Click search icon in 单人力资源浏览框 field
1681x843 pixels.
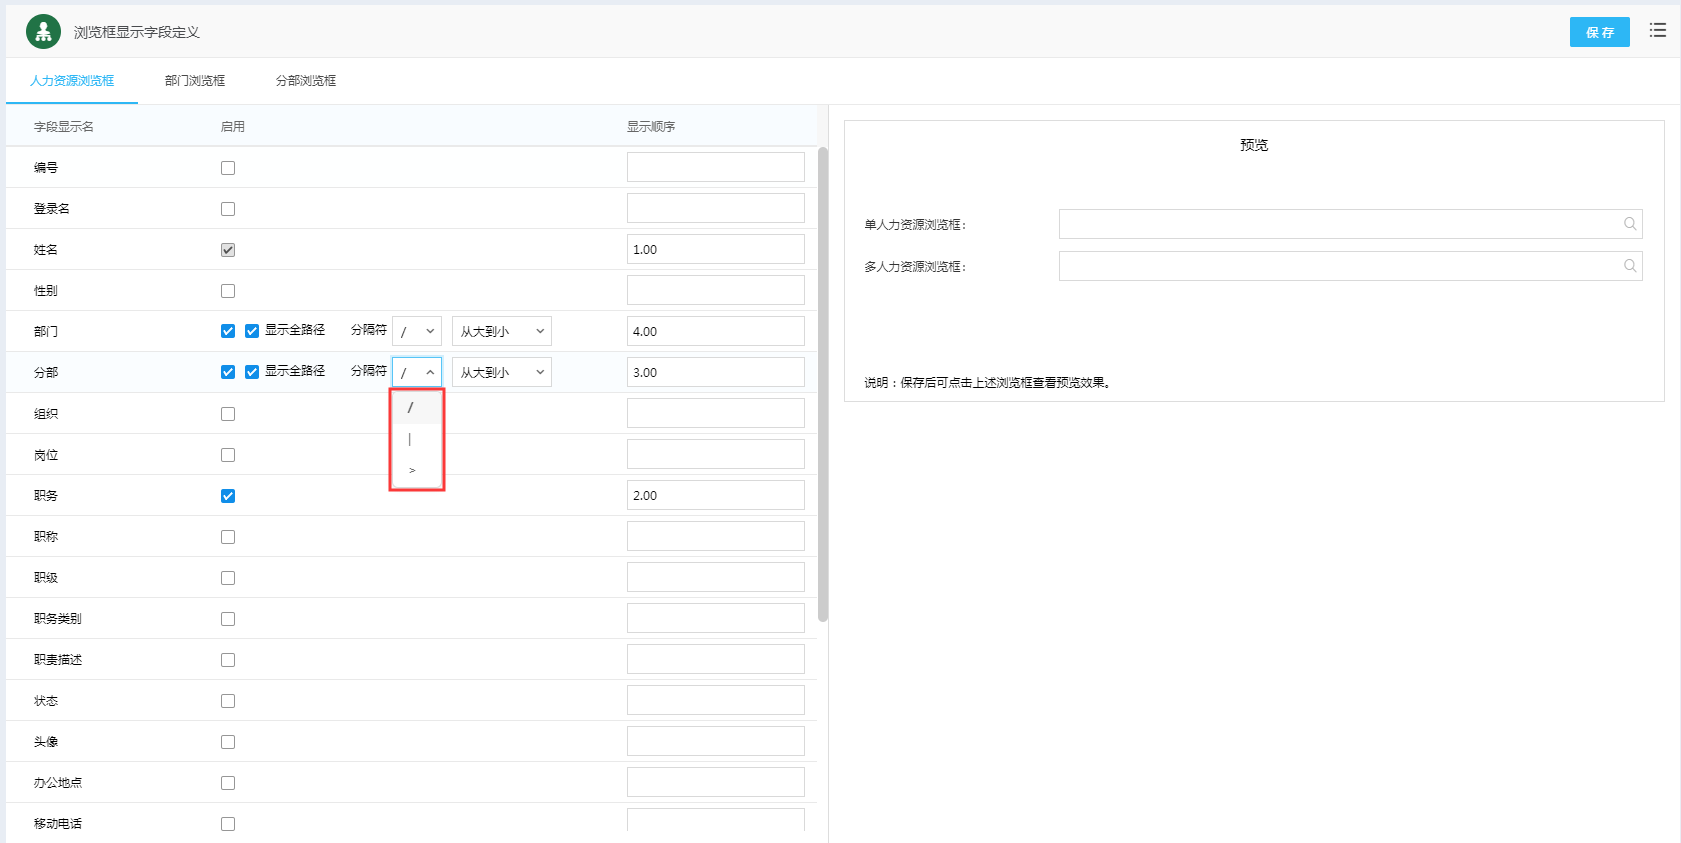tap(1629, 224)
